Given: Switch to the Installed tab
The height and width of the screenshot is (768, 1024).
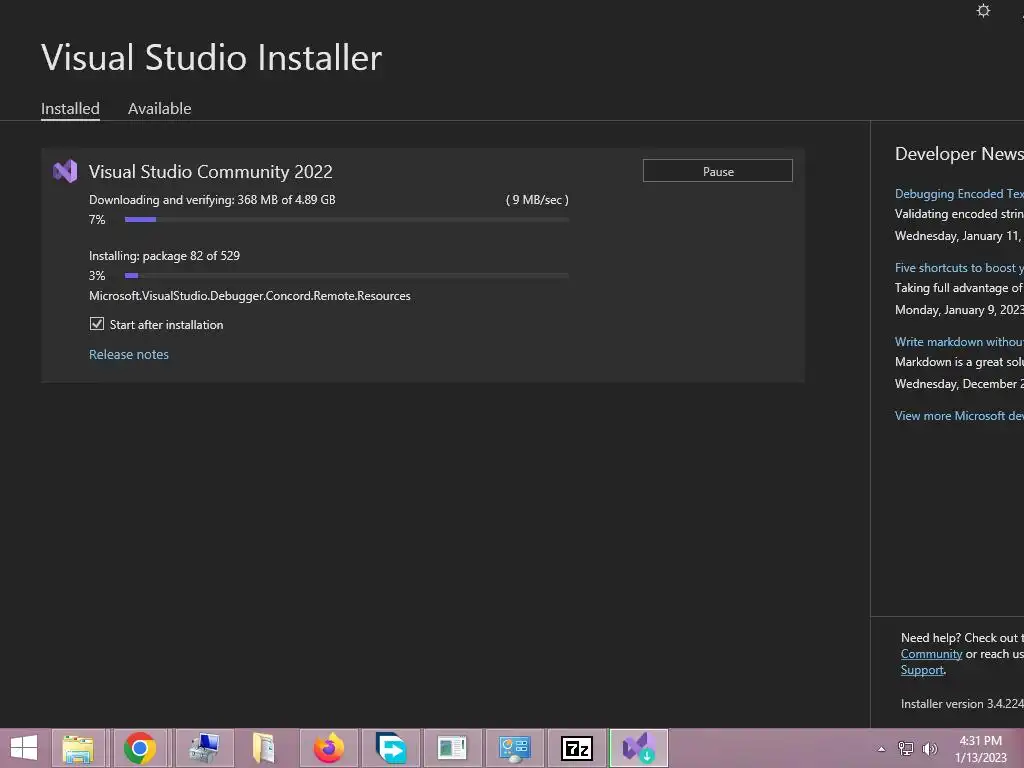Looking at the screenshot, I should 71,108.
